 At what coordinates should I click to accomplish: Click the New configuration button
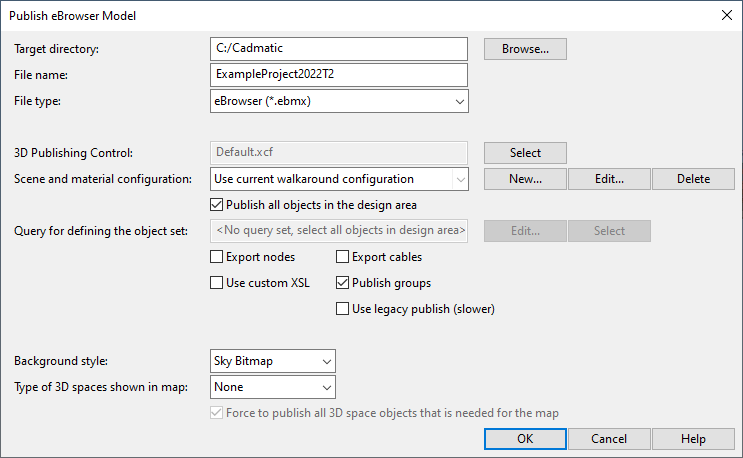coord(525,179)
